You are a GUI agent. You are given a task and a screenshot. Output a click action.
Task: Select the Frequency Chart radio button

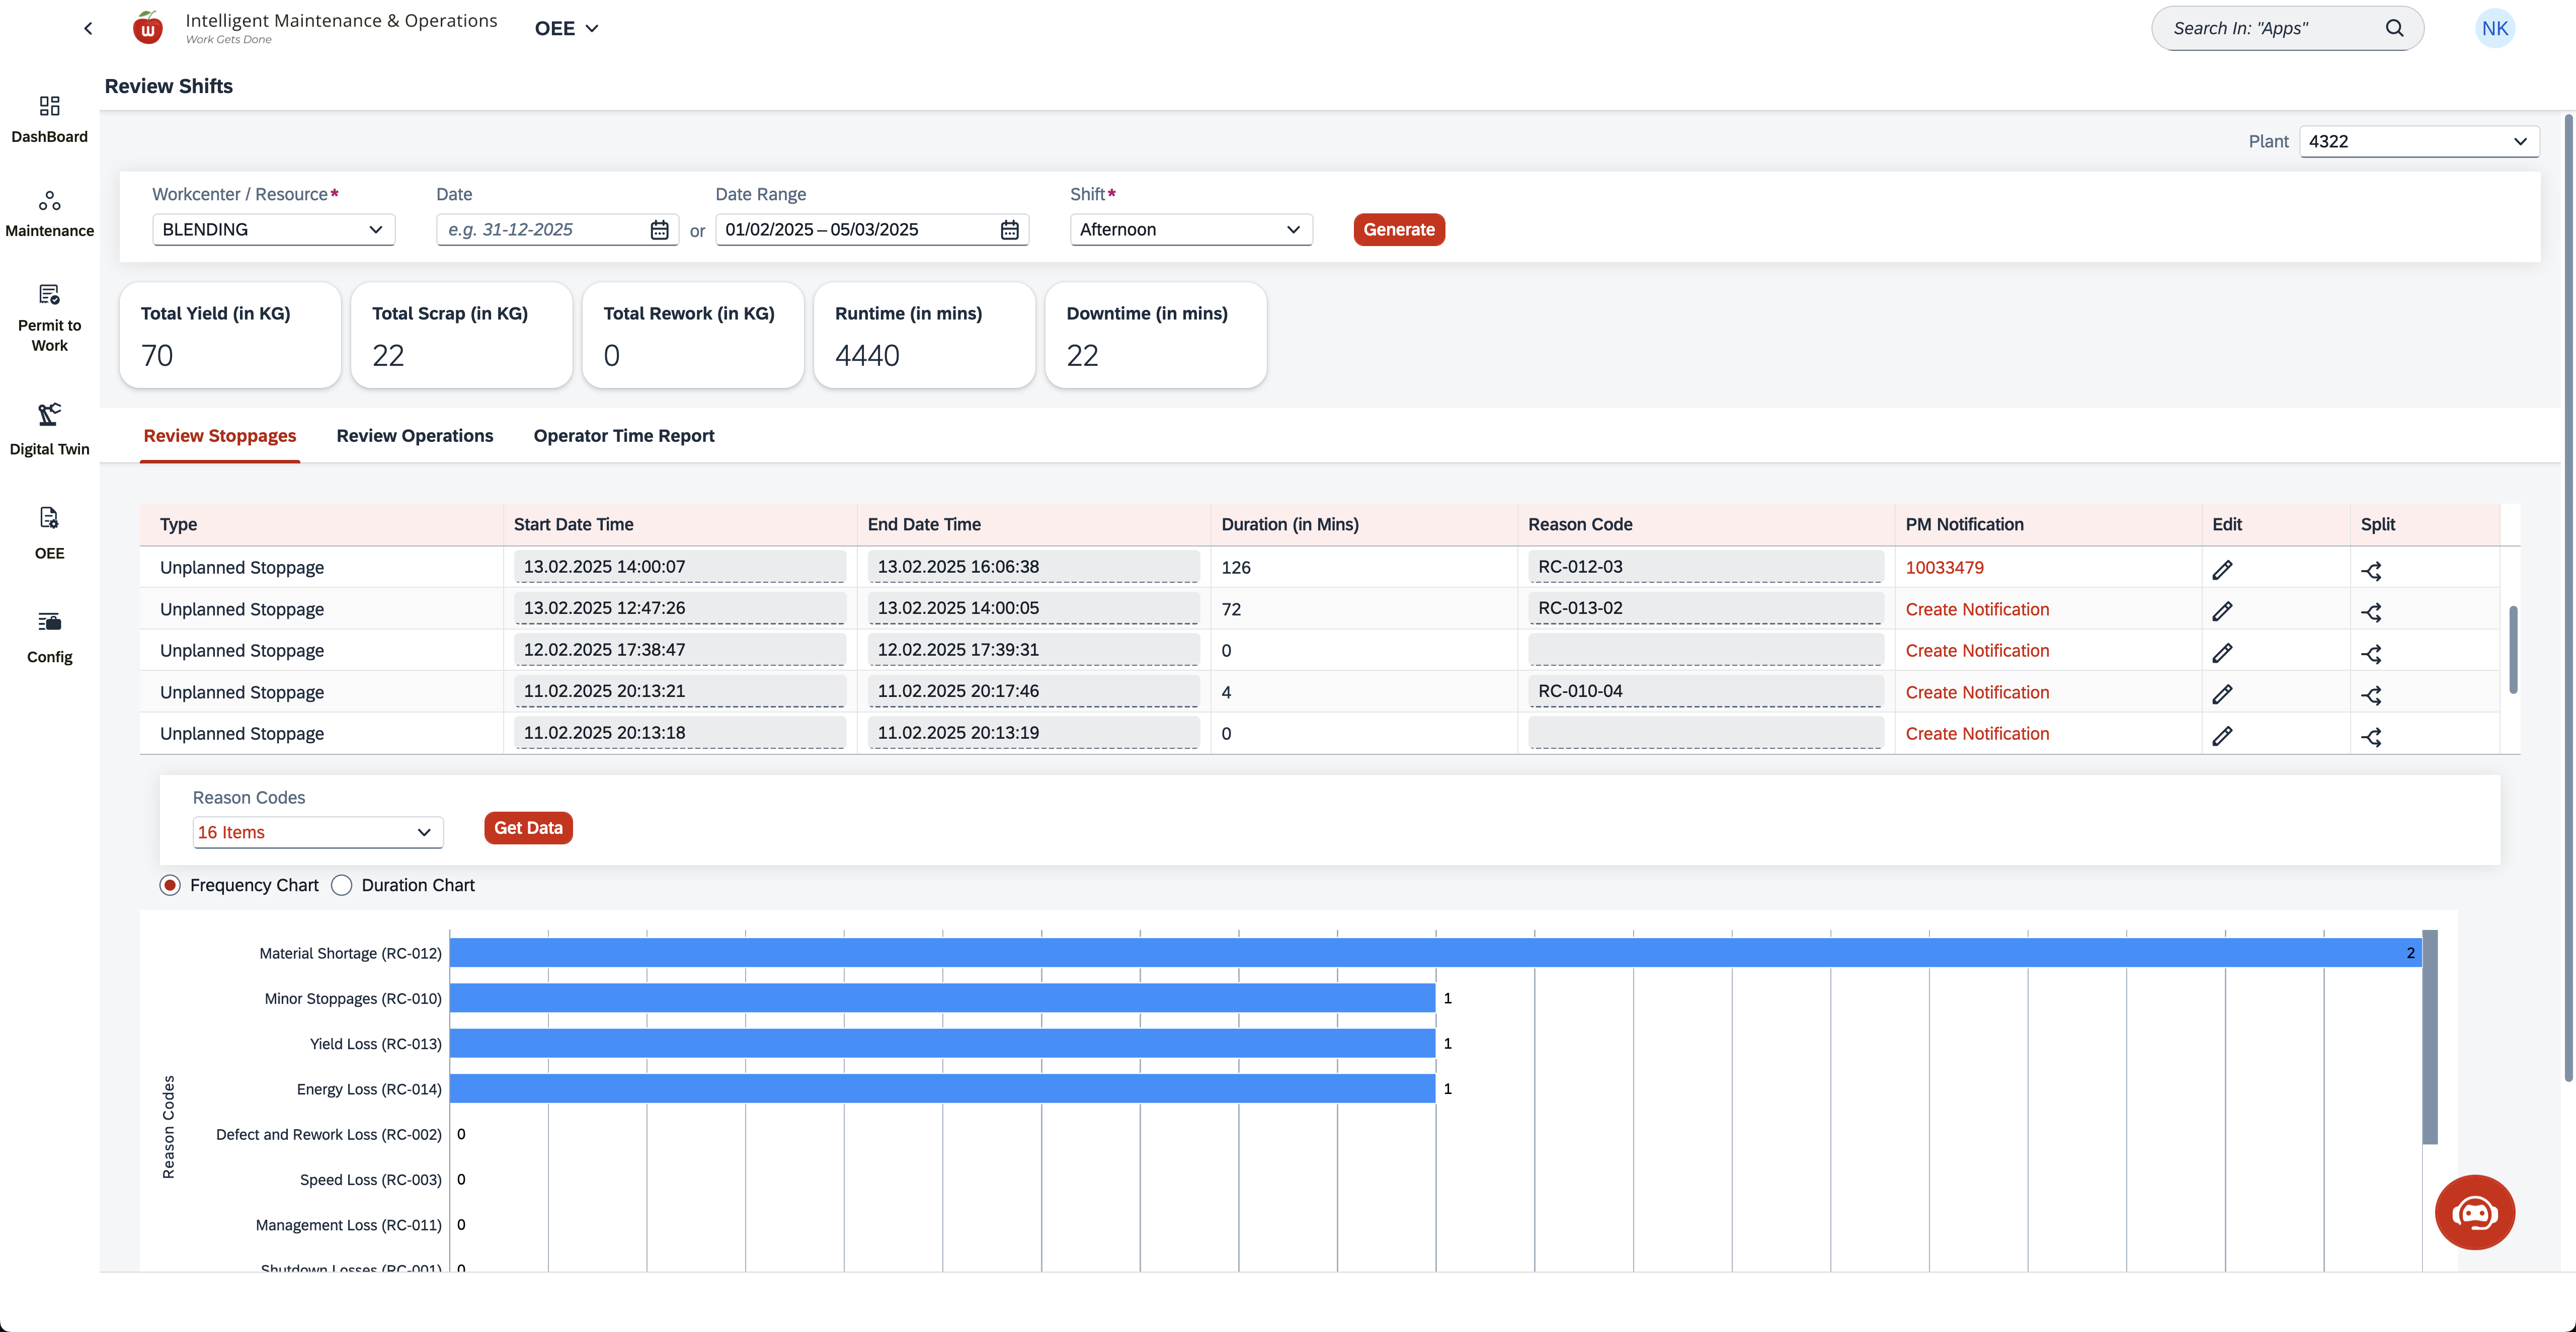point(170,885)
